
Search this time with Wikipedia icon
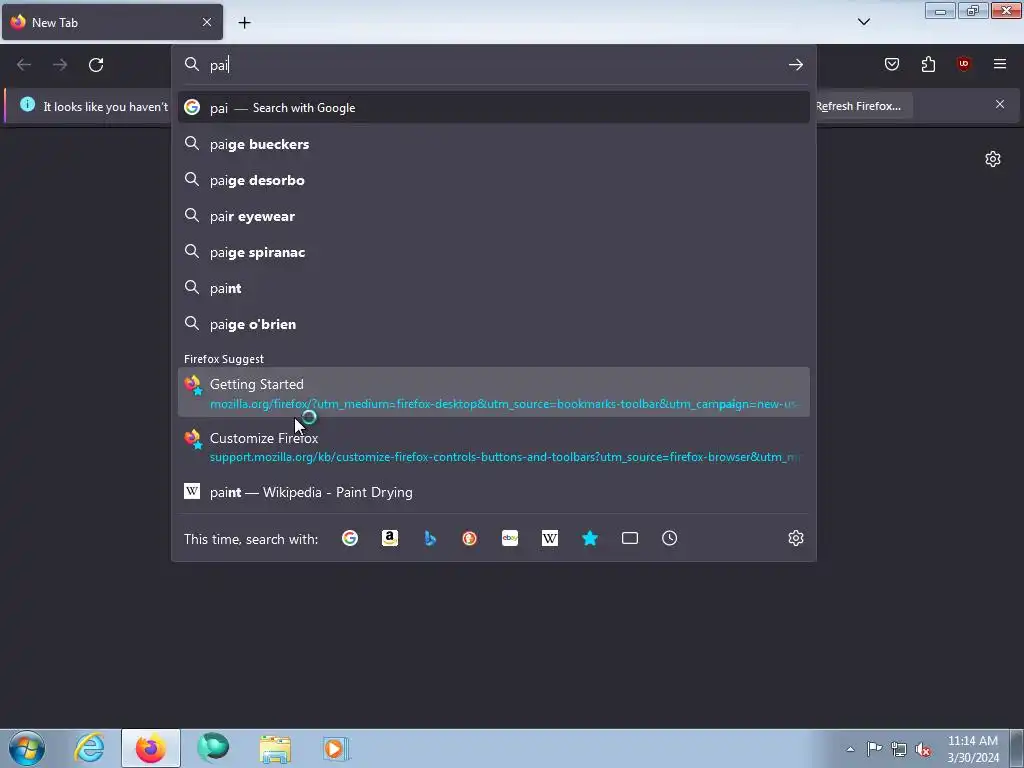click(x=550, y=538)
